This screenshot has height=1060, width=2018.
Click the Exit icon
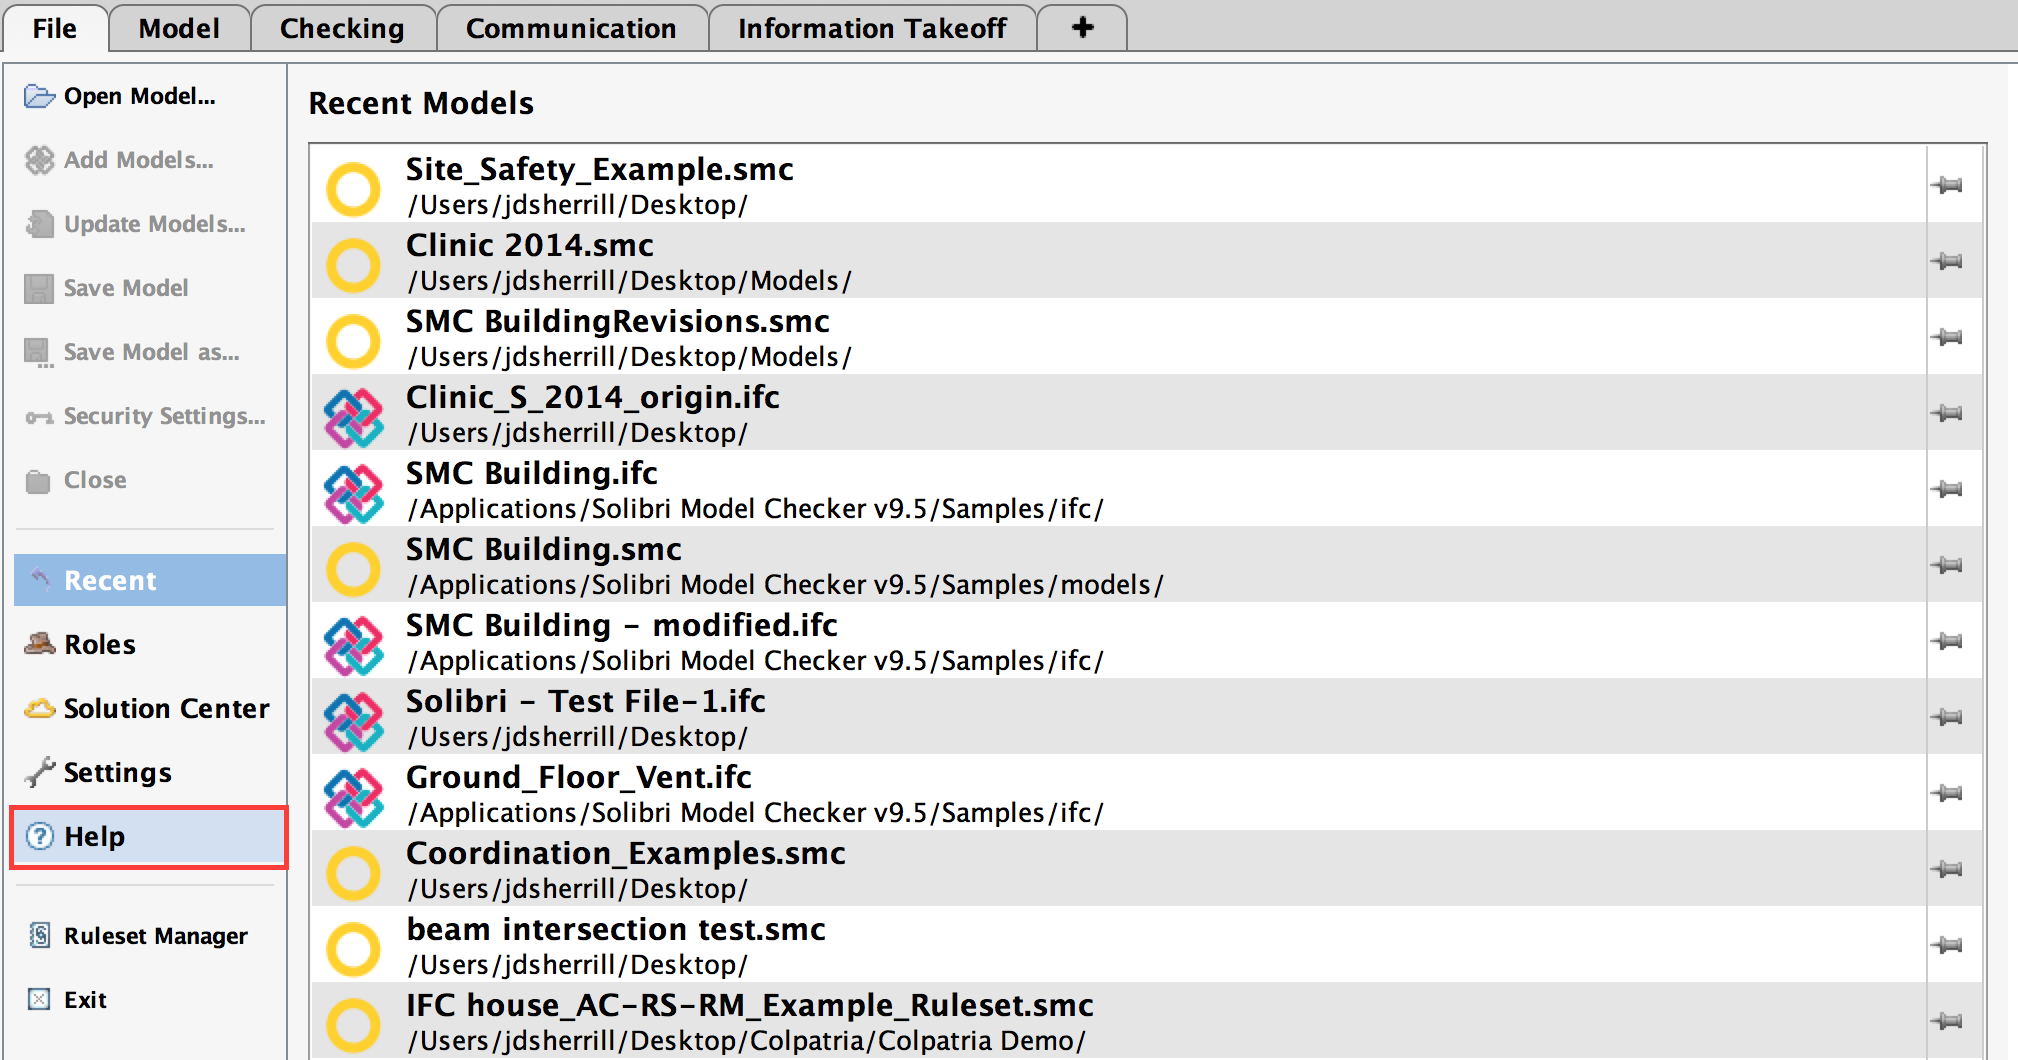pos(39,999)
